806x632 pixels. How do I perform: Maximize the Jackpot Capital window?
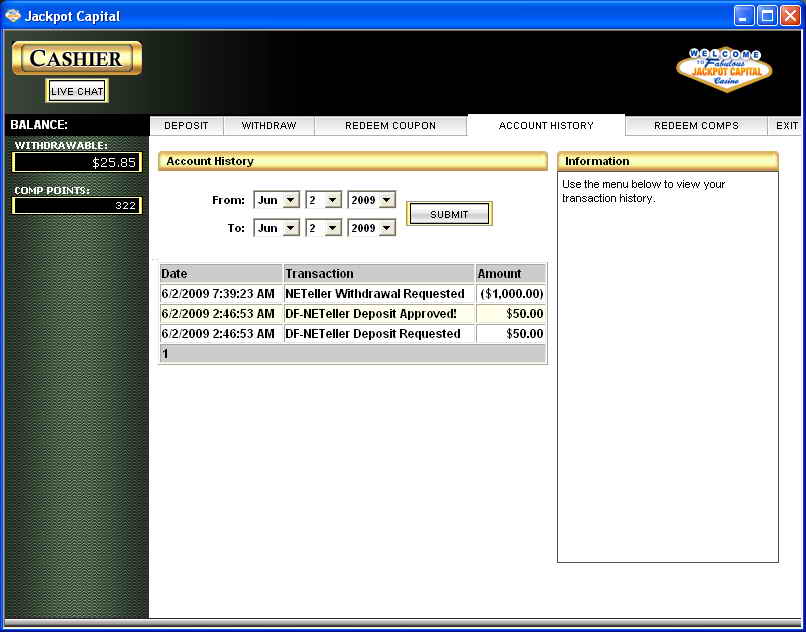coord(767,15)
